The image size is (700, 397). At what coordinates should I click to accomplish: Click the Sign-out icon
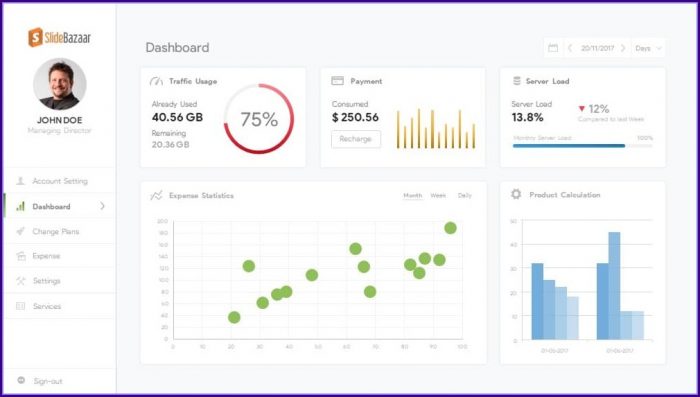tap(21, 380)
